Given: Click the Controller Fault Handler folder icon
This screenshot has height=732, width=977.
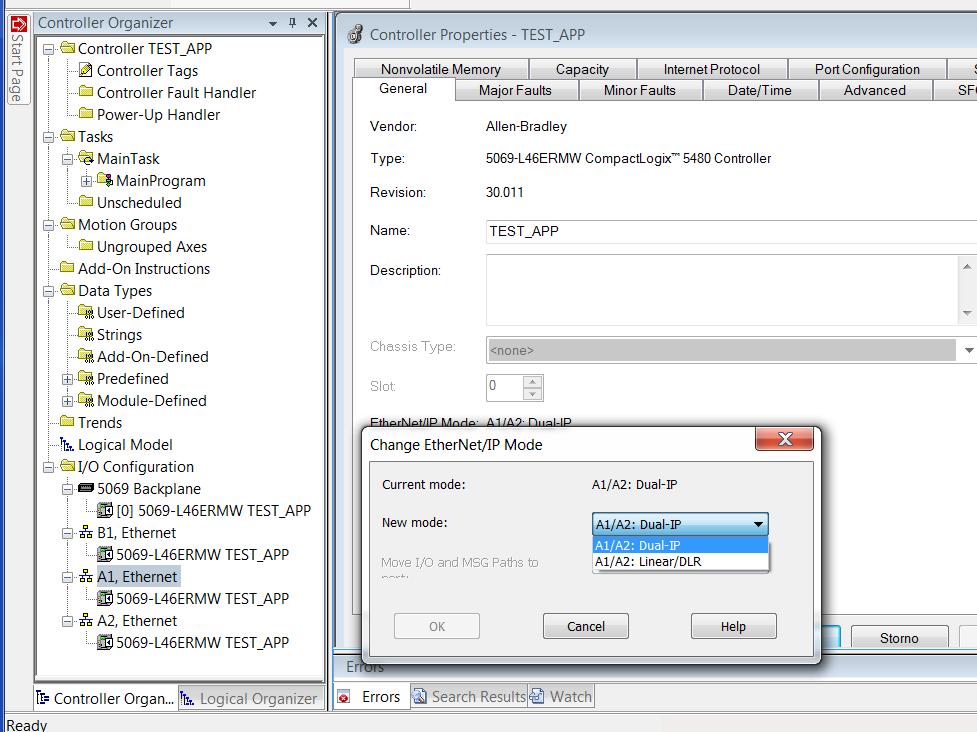Looking at the screenshot, I should 87,92.
